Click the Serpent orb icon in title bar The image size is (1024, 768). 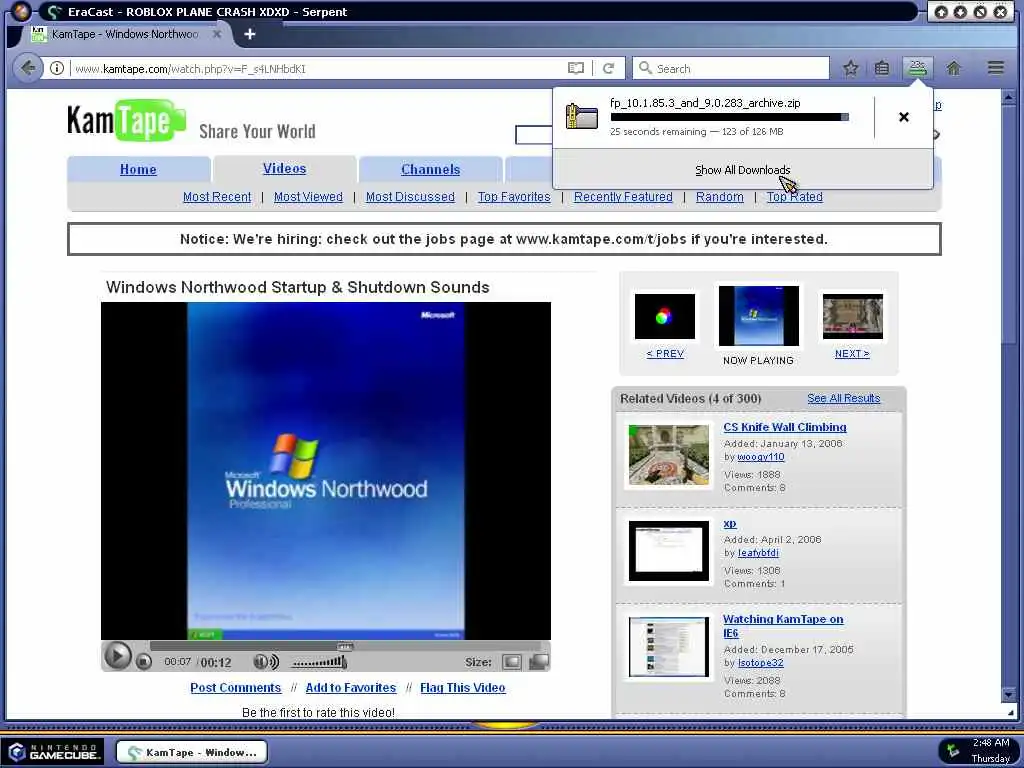[x=20, y=12]
